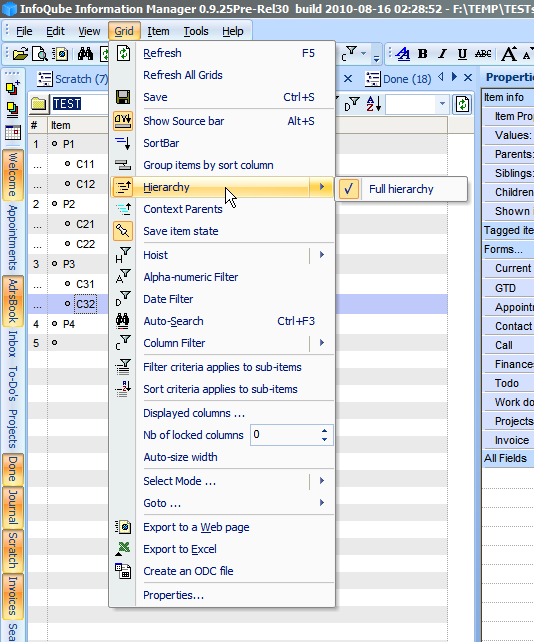Open the Tools menu
Screen dimensions: 534x642
(x=196, y=31)
